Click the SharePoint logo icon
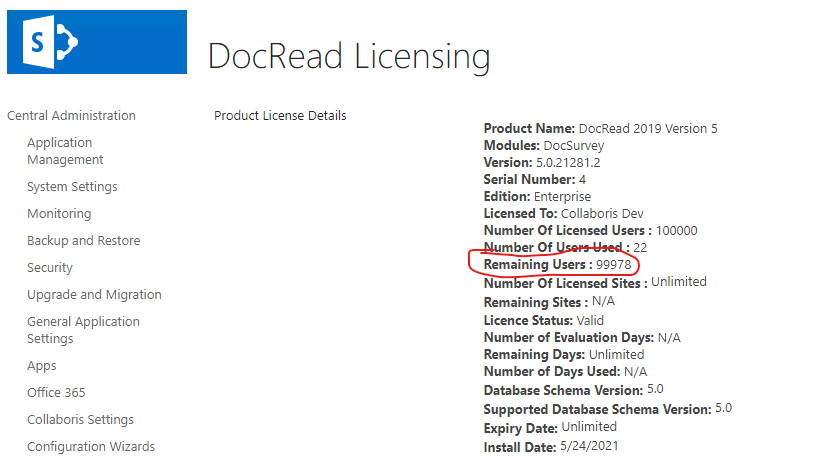The height and width of the screenshot is (468, 818). 96,42
